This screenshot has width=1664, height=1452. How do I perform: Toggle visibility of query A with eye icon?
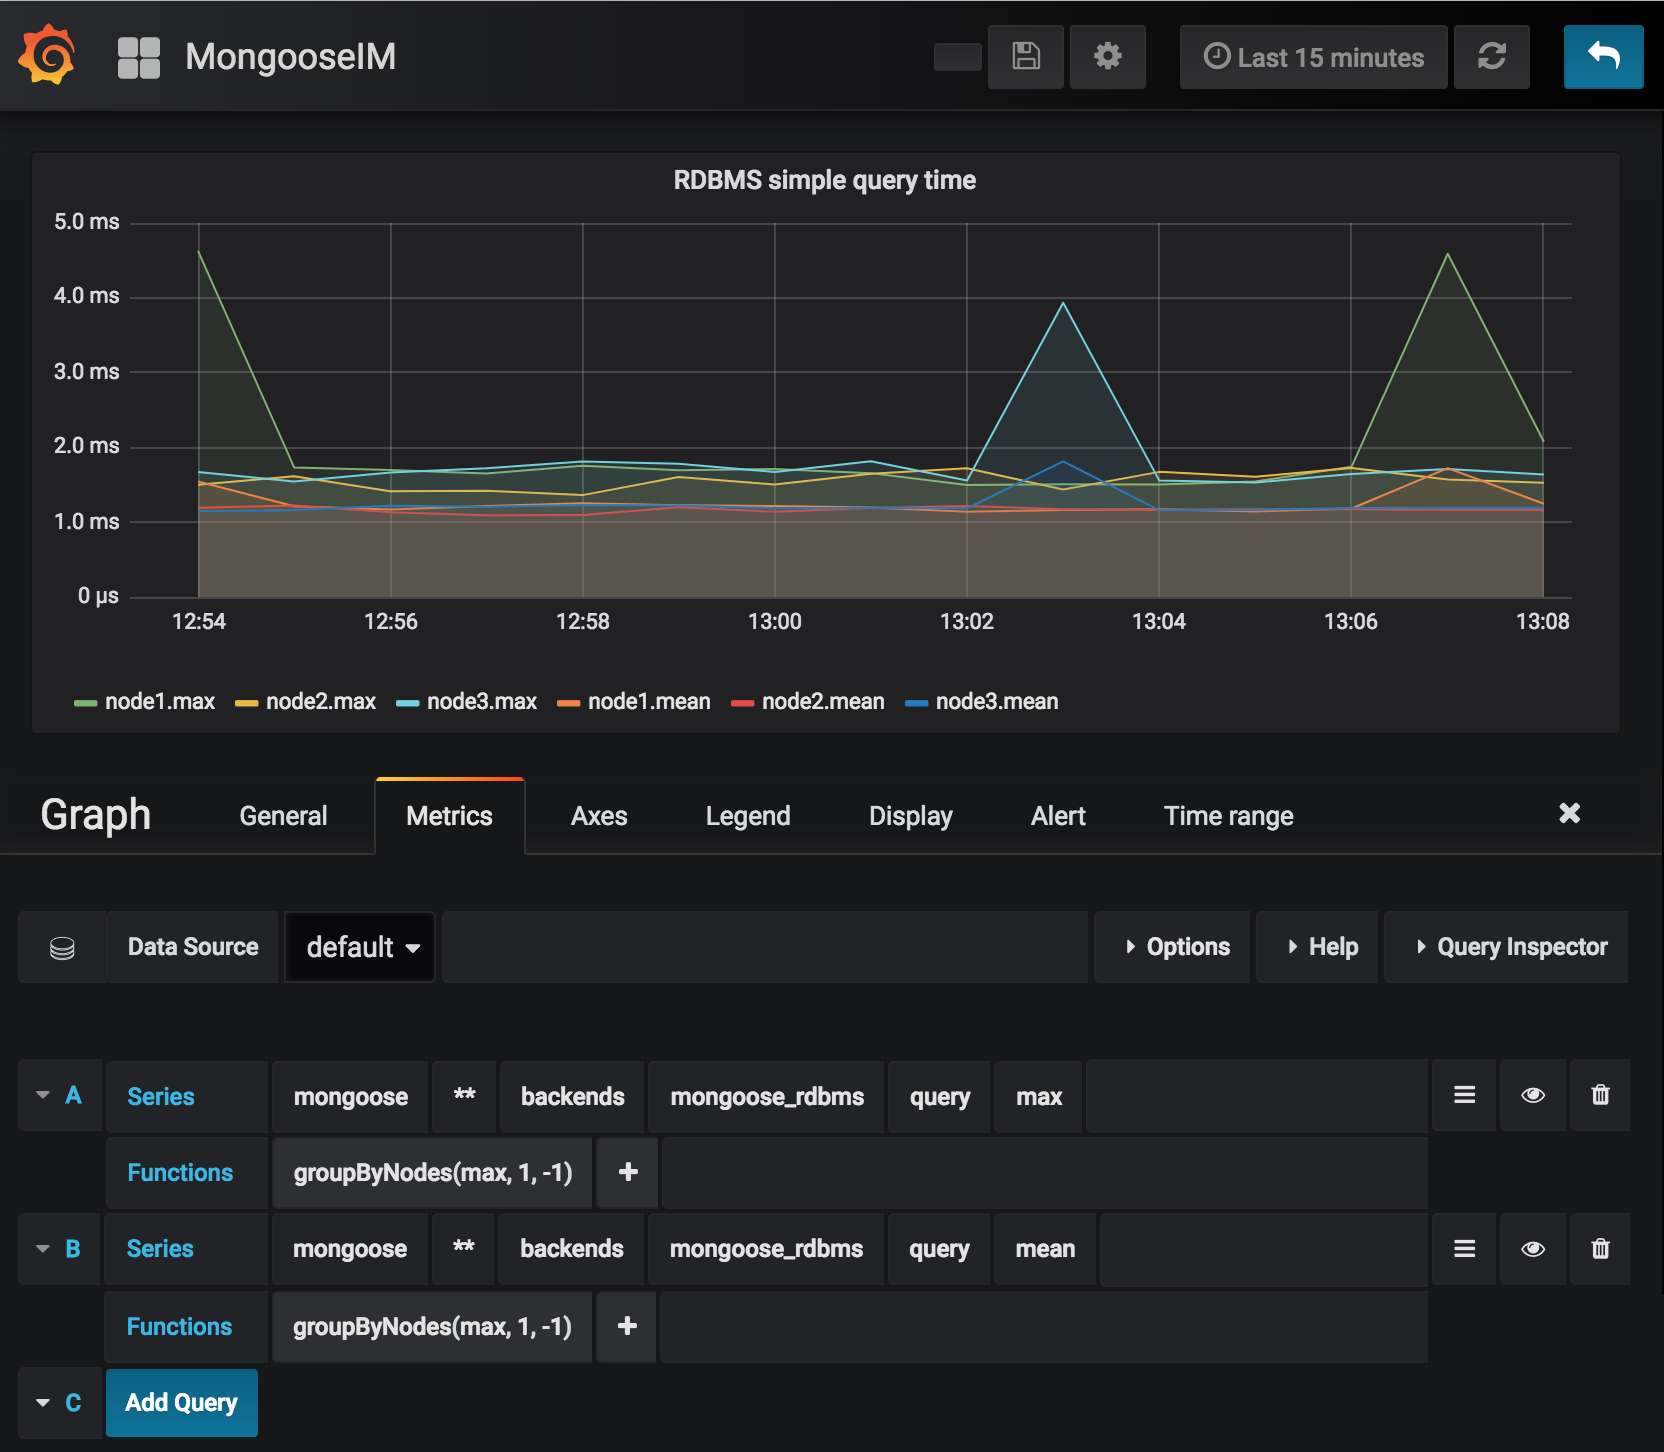tap(1532, 1095)
